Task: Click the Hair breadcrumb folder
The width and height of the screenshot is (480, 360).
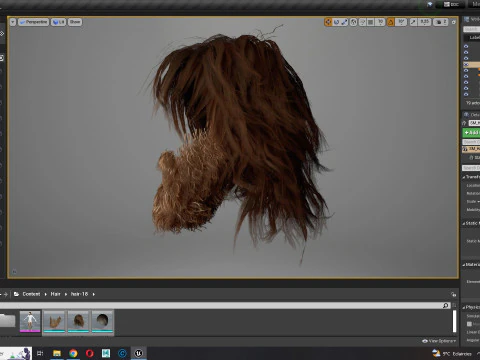Action: pyautogui.click(x=55, y=294)
